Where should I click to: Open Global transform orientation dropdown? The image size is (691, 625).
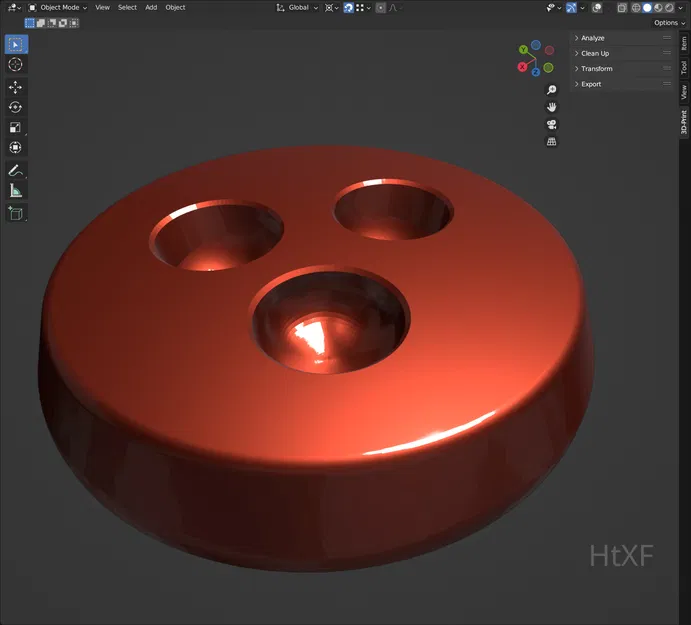click(297, 7)
